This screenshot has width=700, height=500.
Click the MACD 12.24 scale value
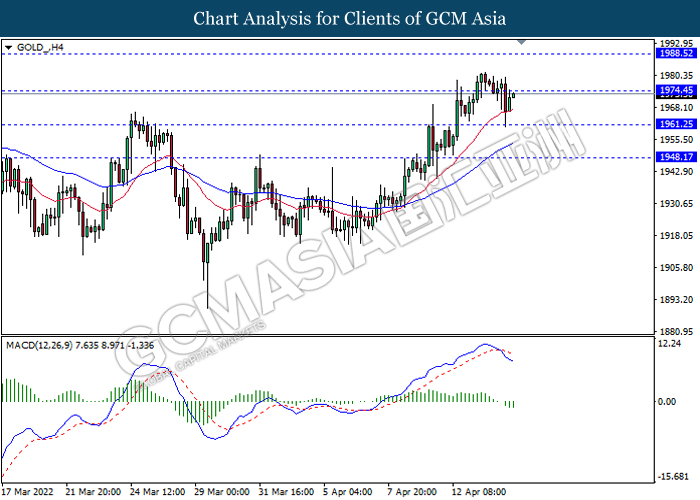point(670,344)
